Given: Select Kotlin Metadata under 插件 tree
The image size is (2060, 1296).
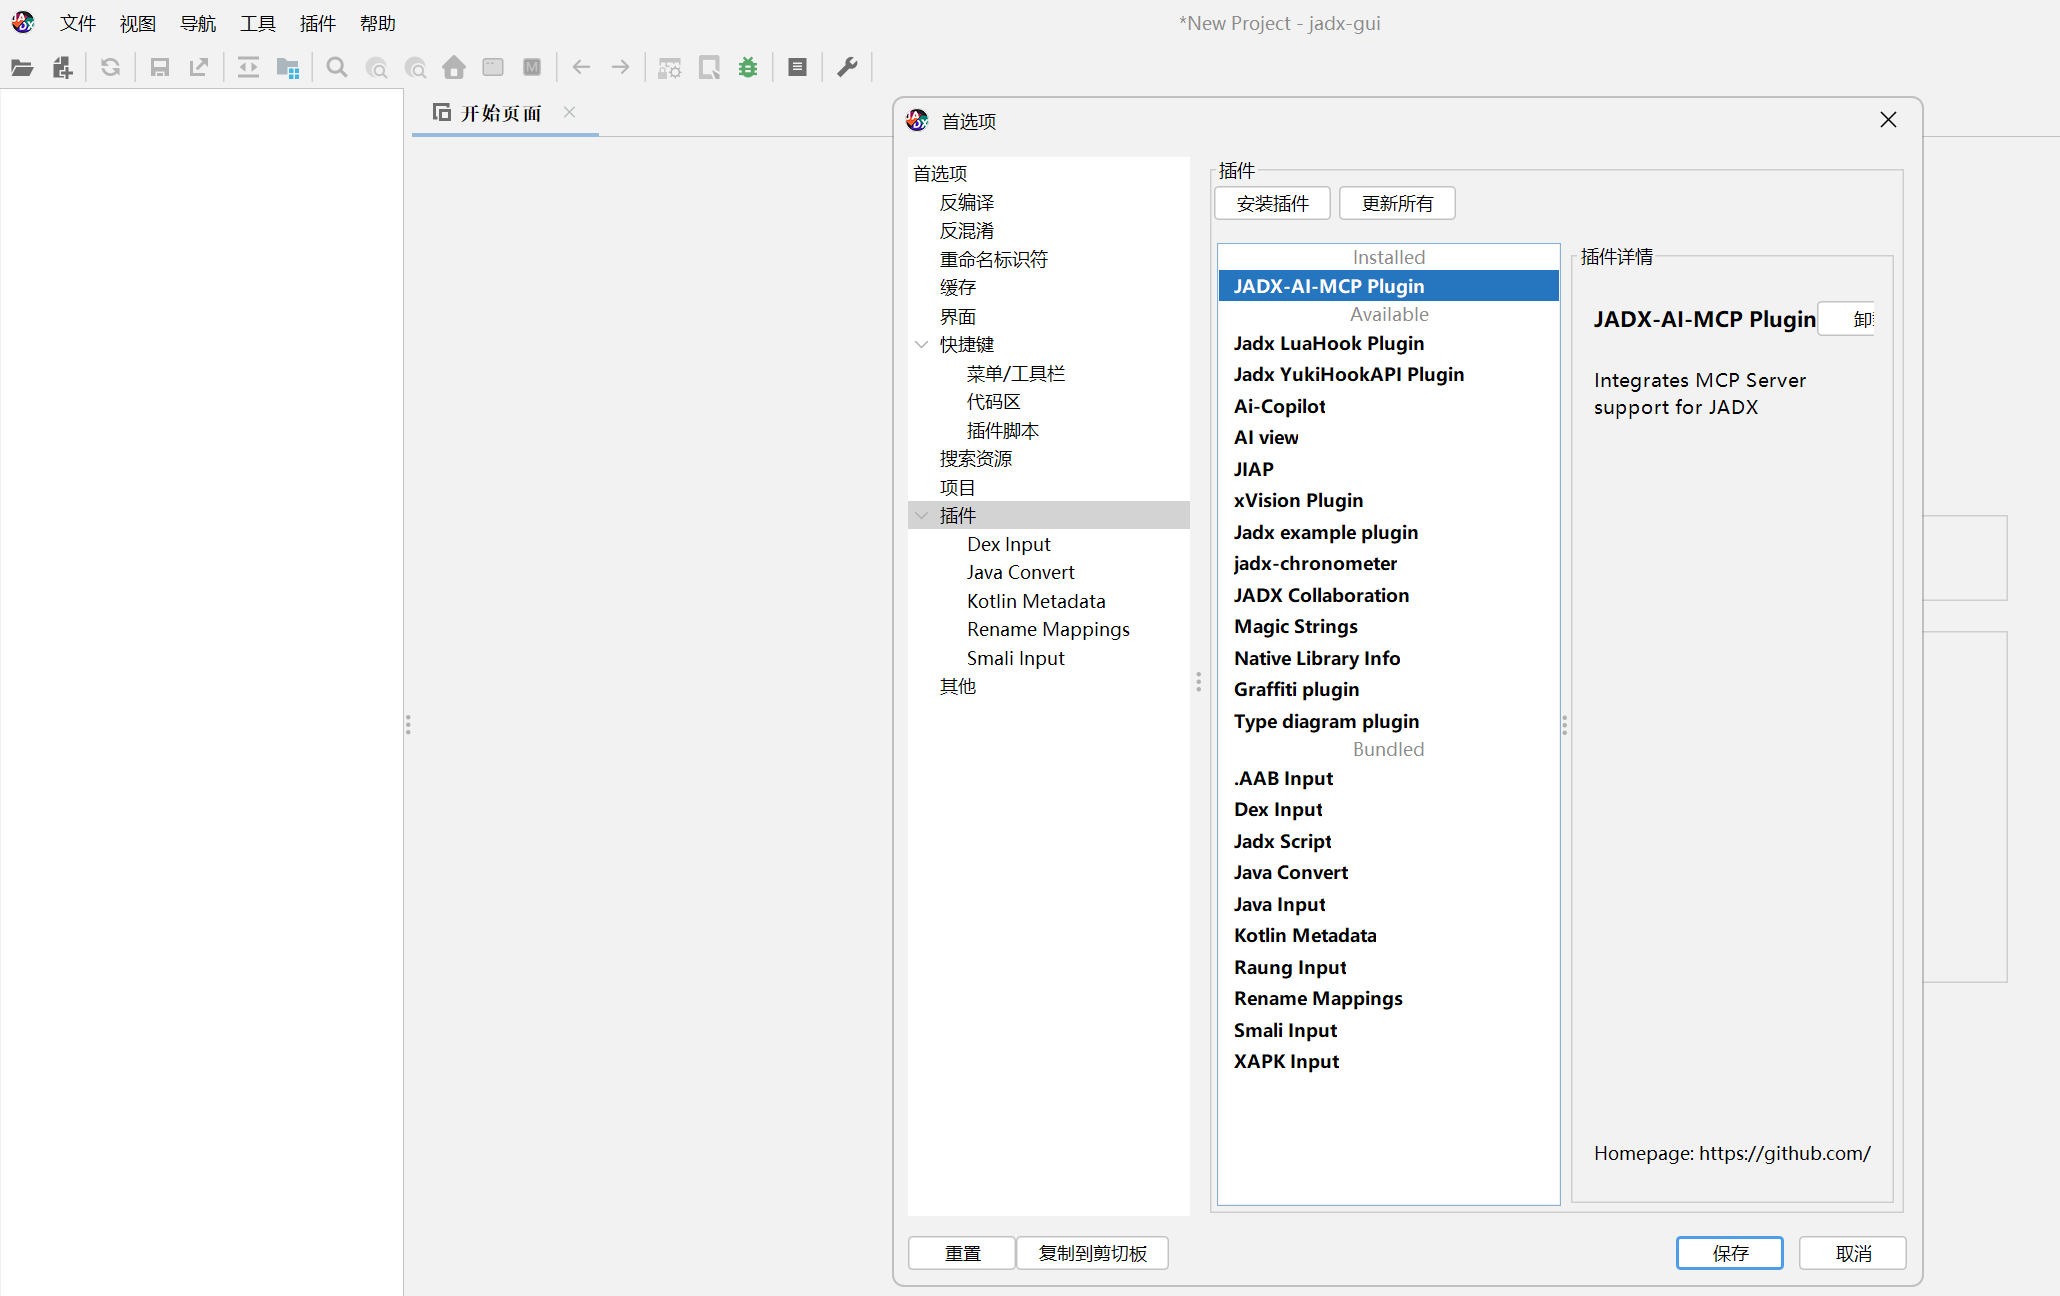Looking at the screenshot, I should [x=1035, y=601].
